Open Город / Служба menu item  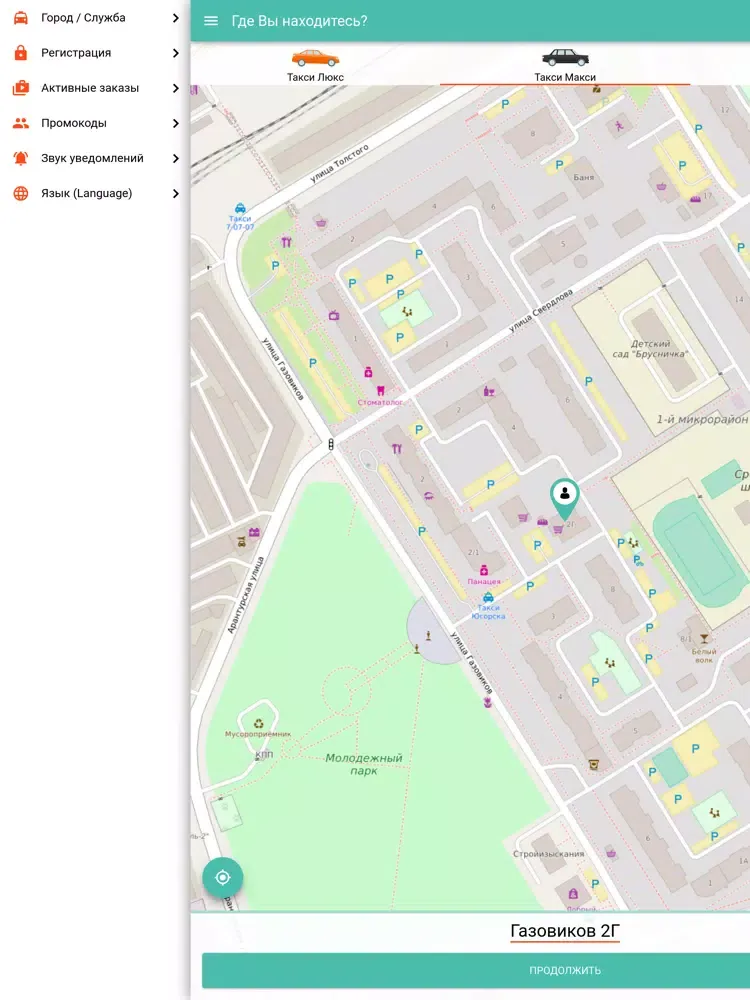95,18
